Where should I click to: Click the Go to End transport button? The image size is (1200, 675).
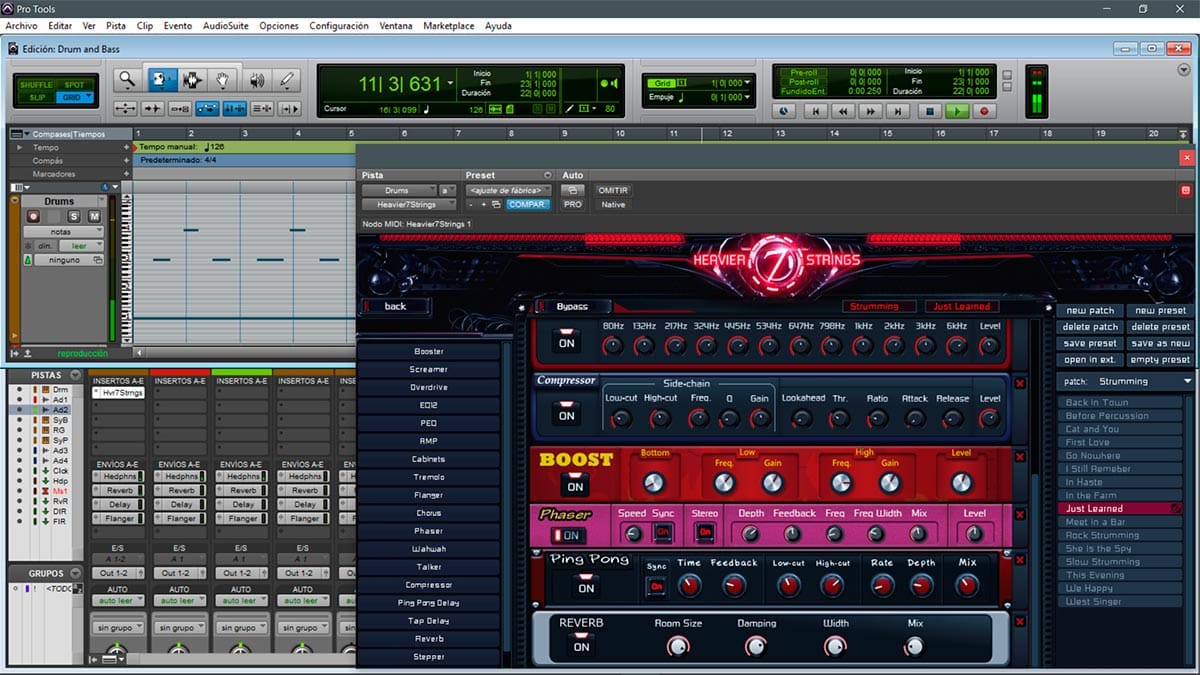[x=899, y=112]
